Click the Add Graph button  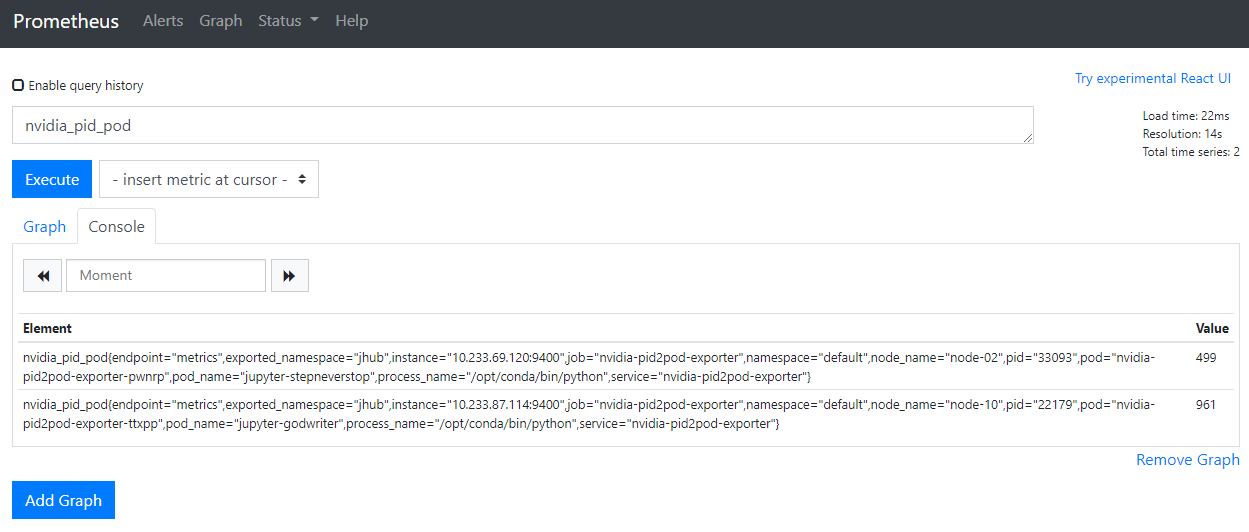(63, 500)
